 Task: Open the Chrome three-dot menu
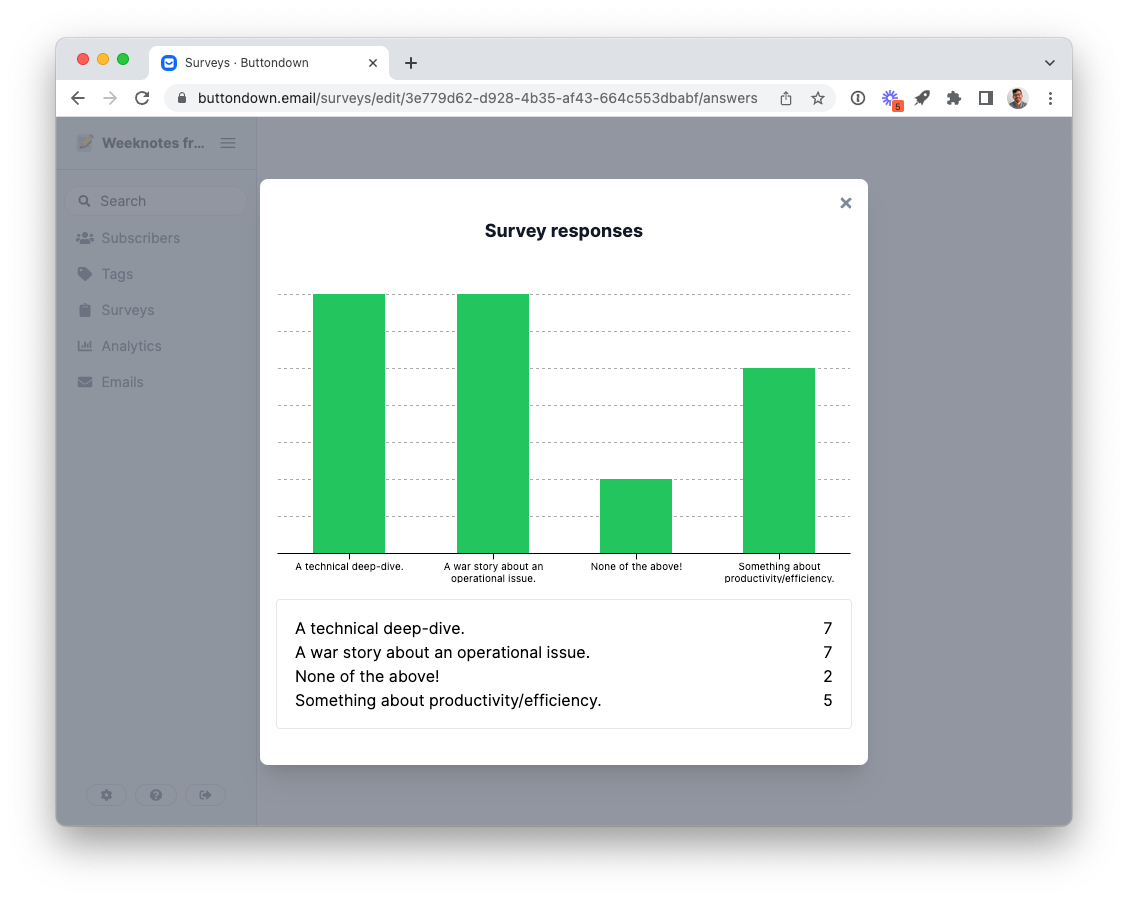point(1050,98)
